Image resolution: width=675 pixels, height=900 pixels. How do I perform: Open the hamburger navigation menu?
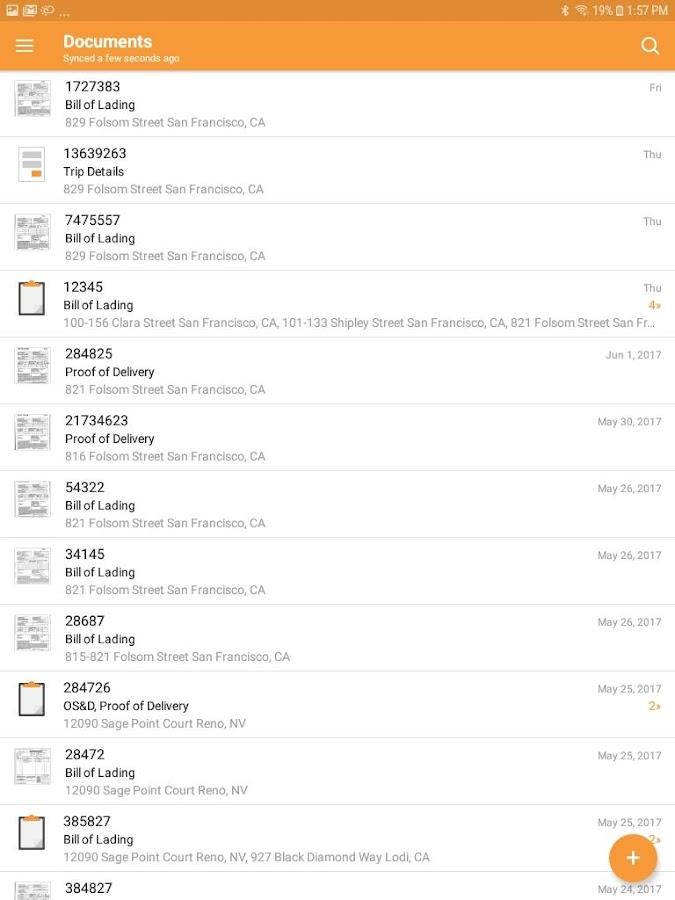point(25,45)
